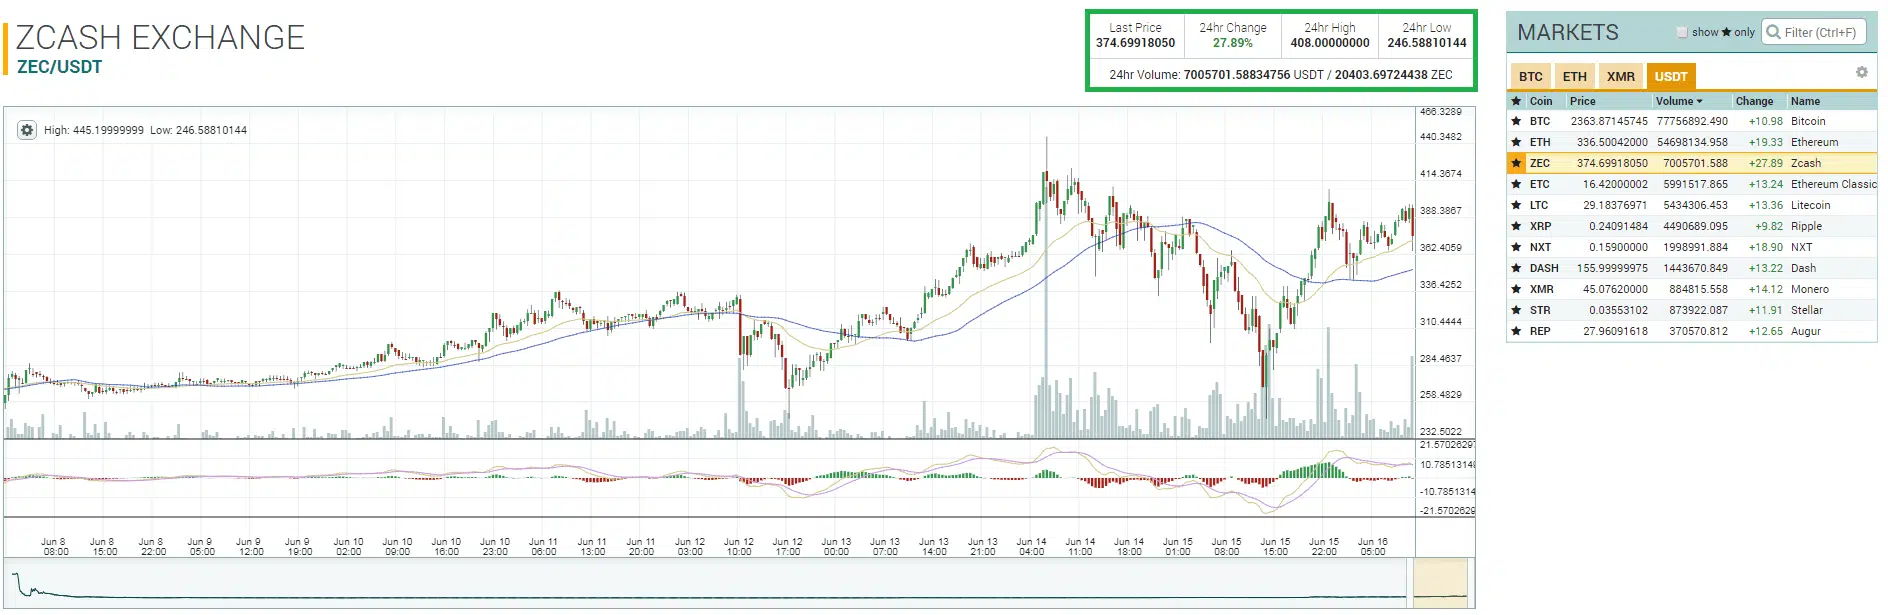This screenshot has width=1888, height=615.
Task: Click the ZEC change value +27.89
Action: (x=1765, y=163)
